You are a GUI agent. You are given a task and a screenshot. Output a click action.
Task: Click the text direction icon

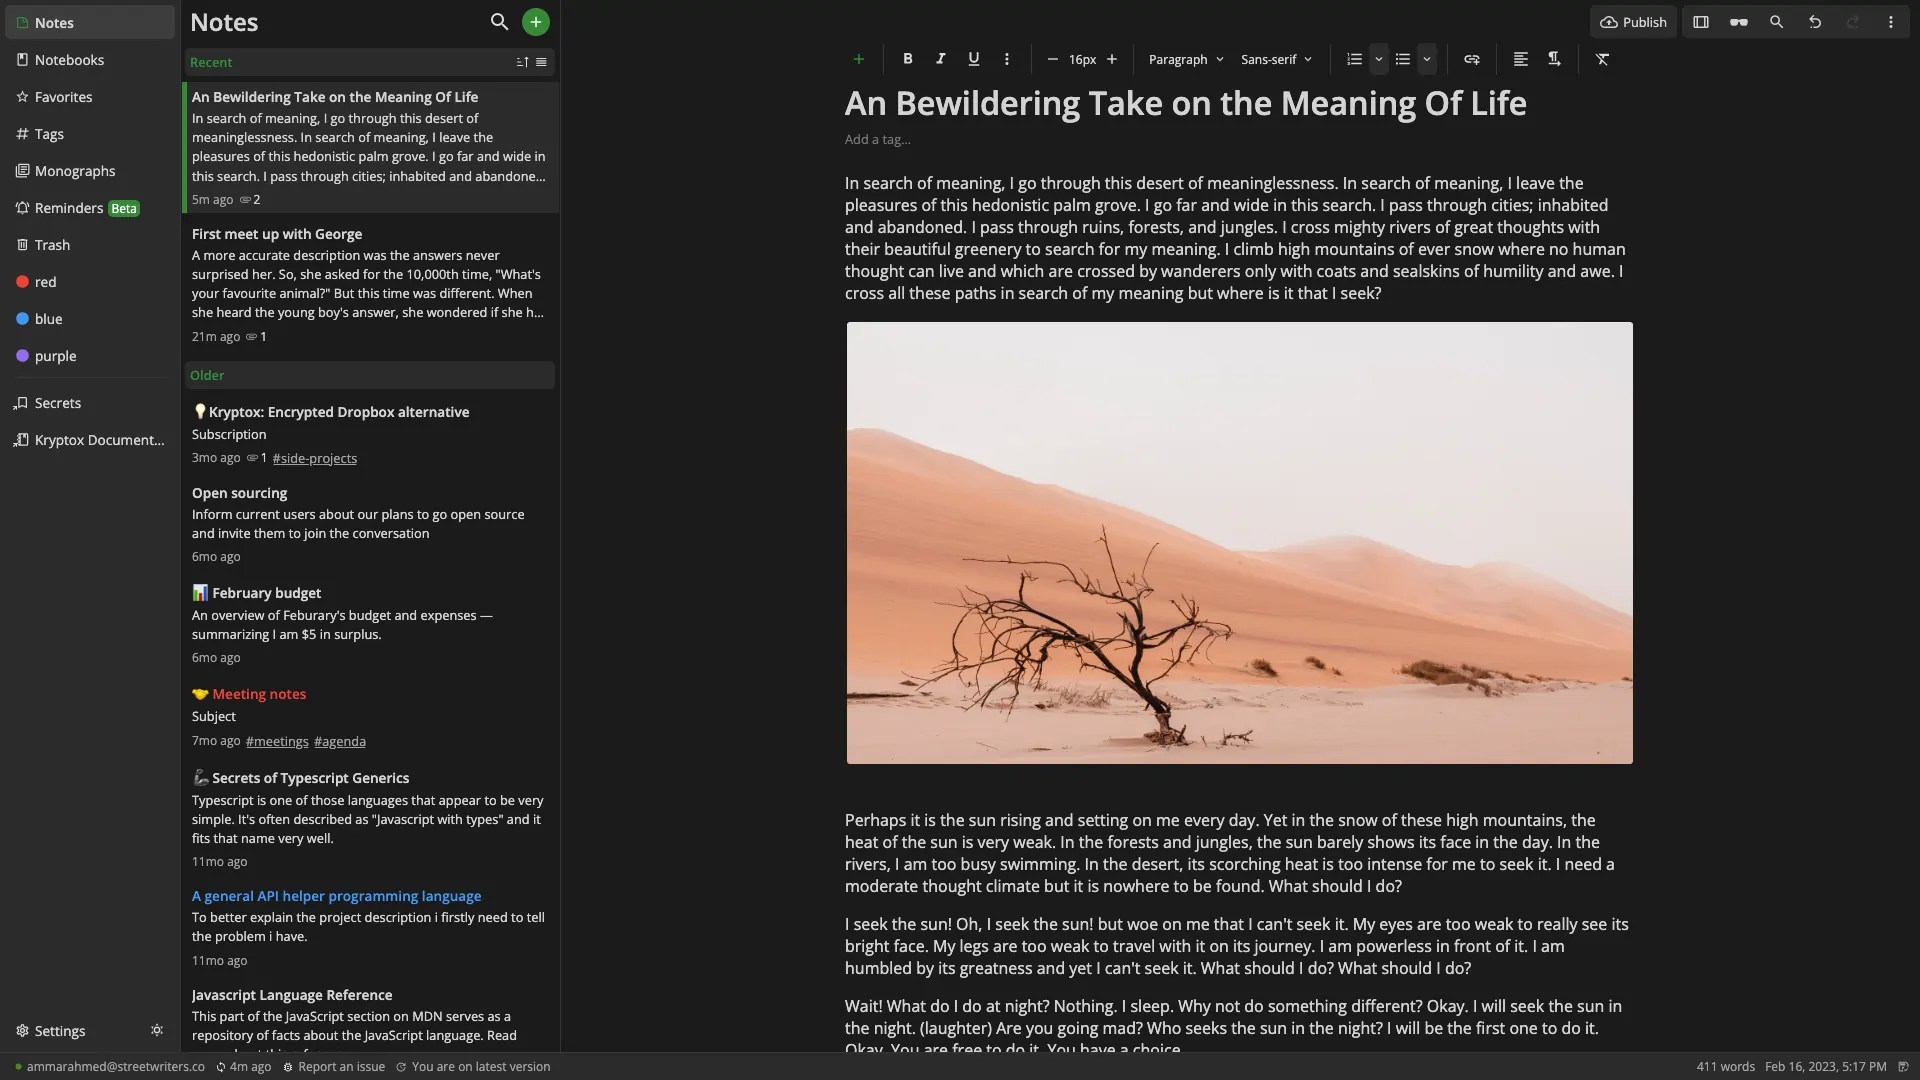[1554, 59]
